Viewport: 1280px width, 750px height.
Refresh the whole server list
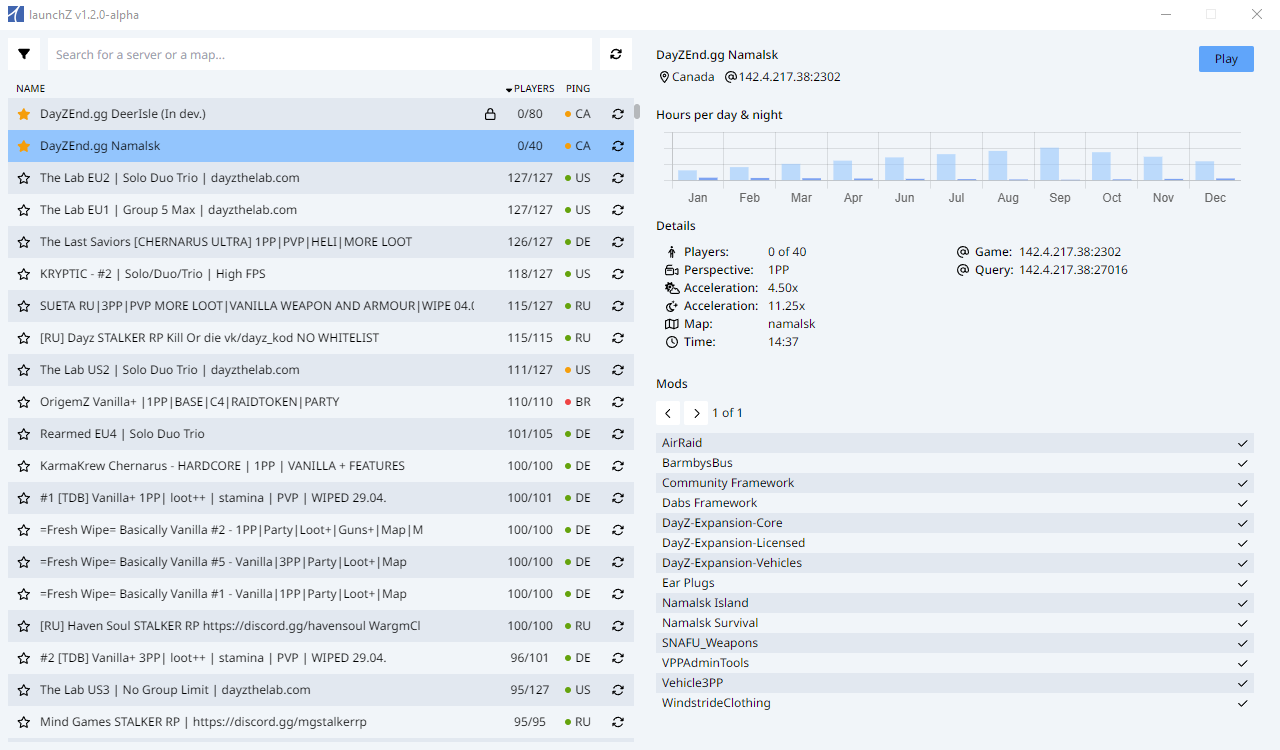(x=616, y=54)
